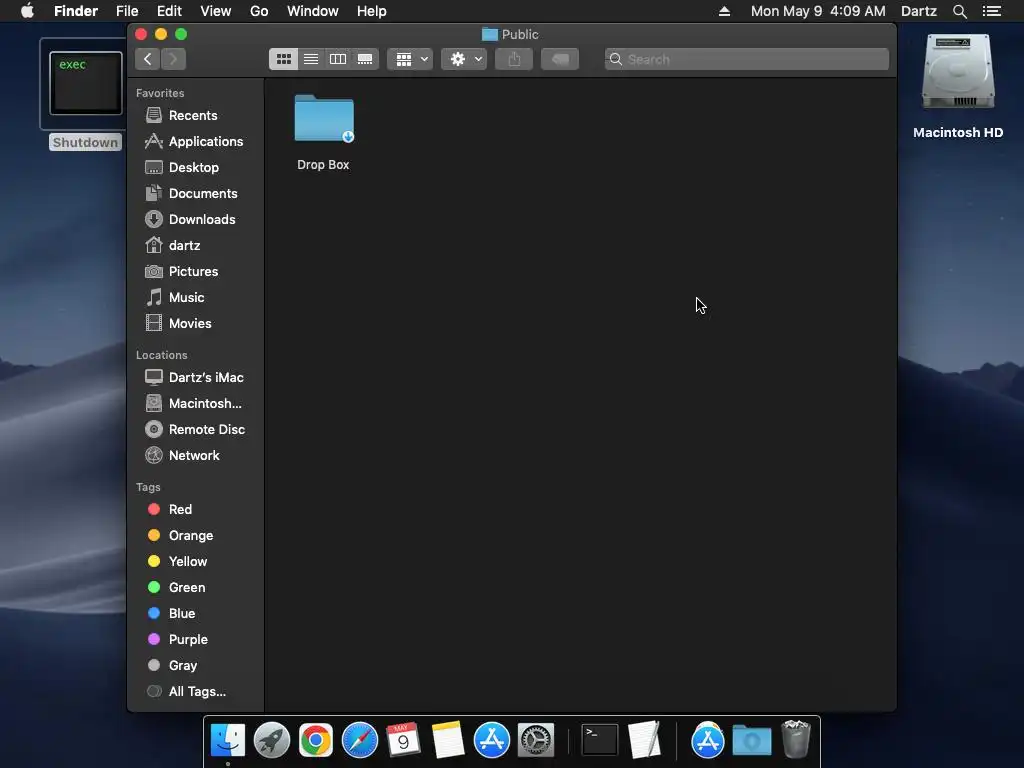Screen dimensions: 1024x768
Task: Go forward with the right chevron button
Action: [x=173, y=59]
